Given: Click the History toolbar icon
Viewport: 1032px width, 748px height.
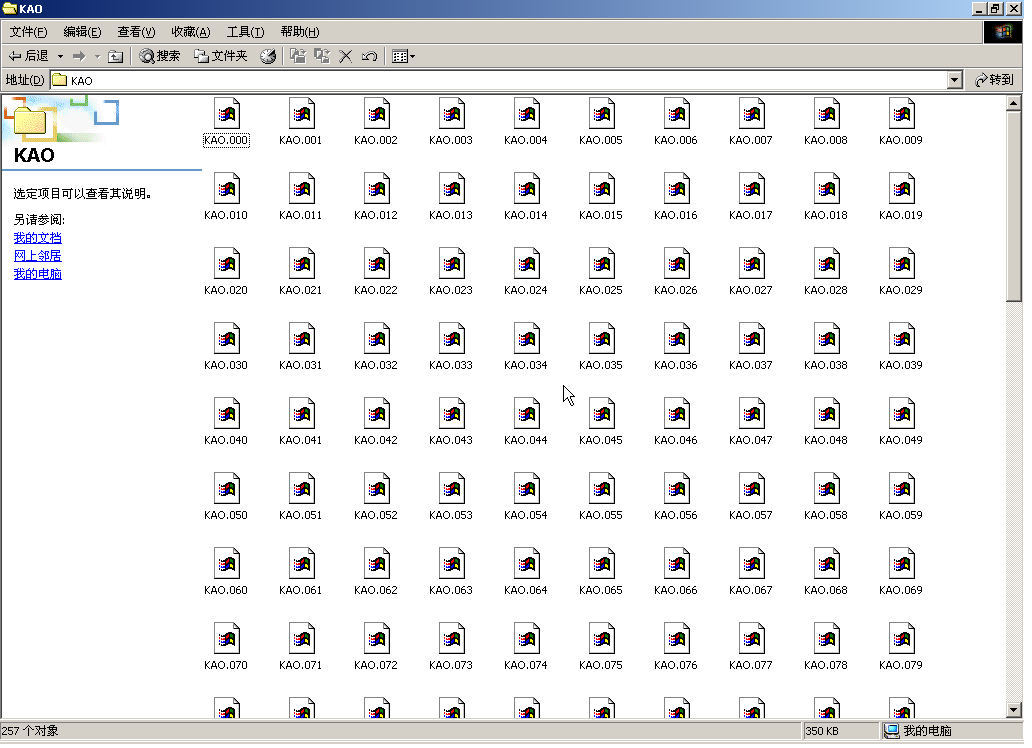Looking at the screenshot, I should click(268, 56).
